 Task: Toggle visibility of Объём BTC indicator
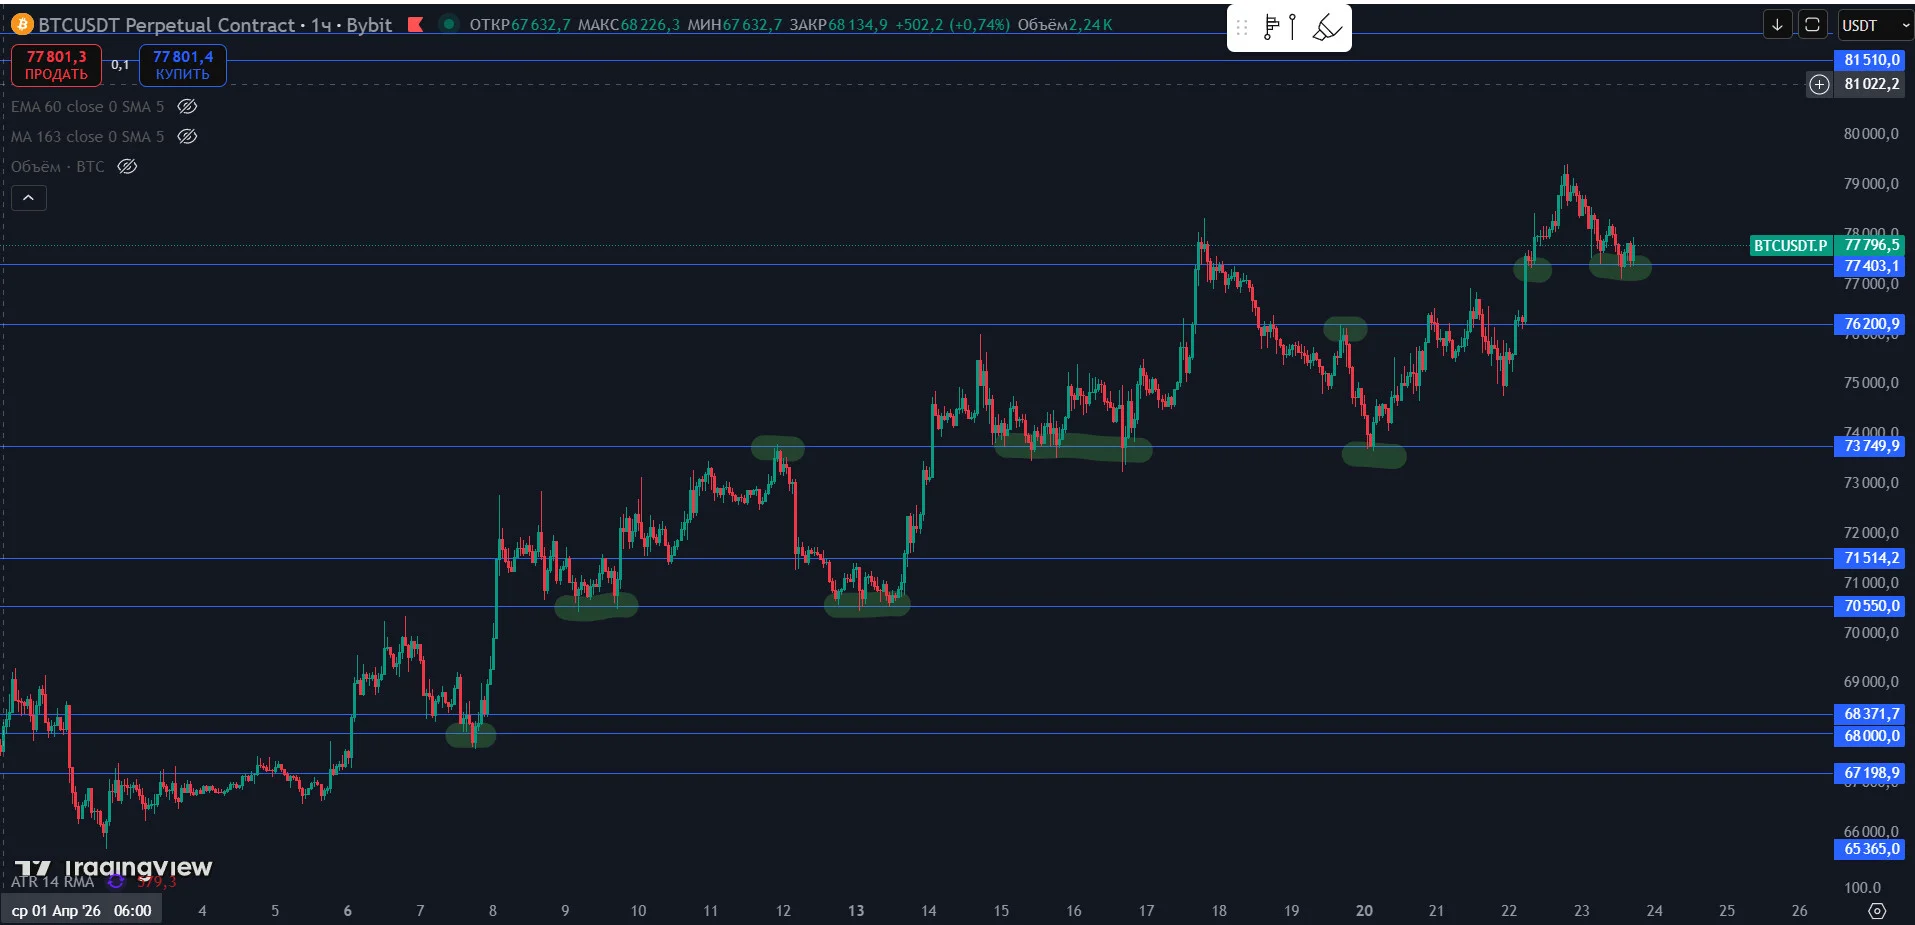click(x=127, y=167)
